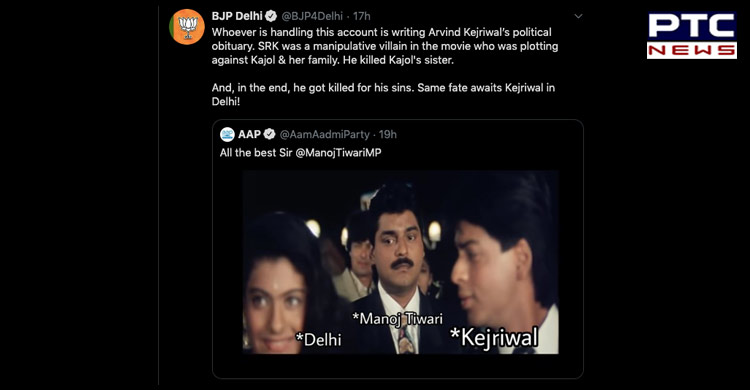750x390 pixels.
Task: Click the *Kejriwal caption in meme
Action: pos(494,337)
